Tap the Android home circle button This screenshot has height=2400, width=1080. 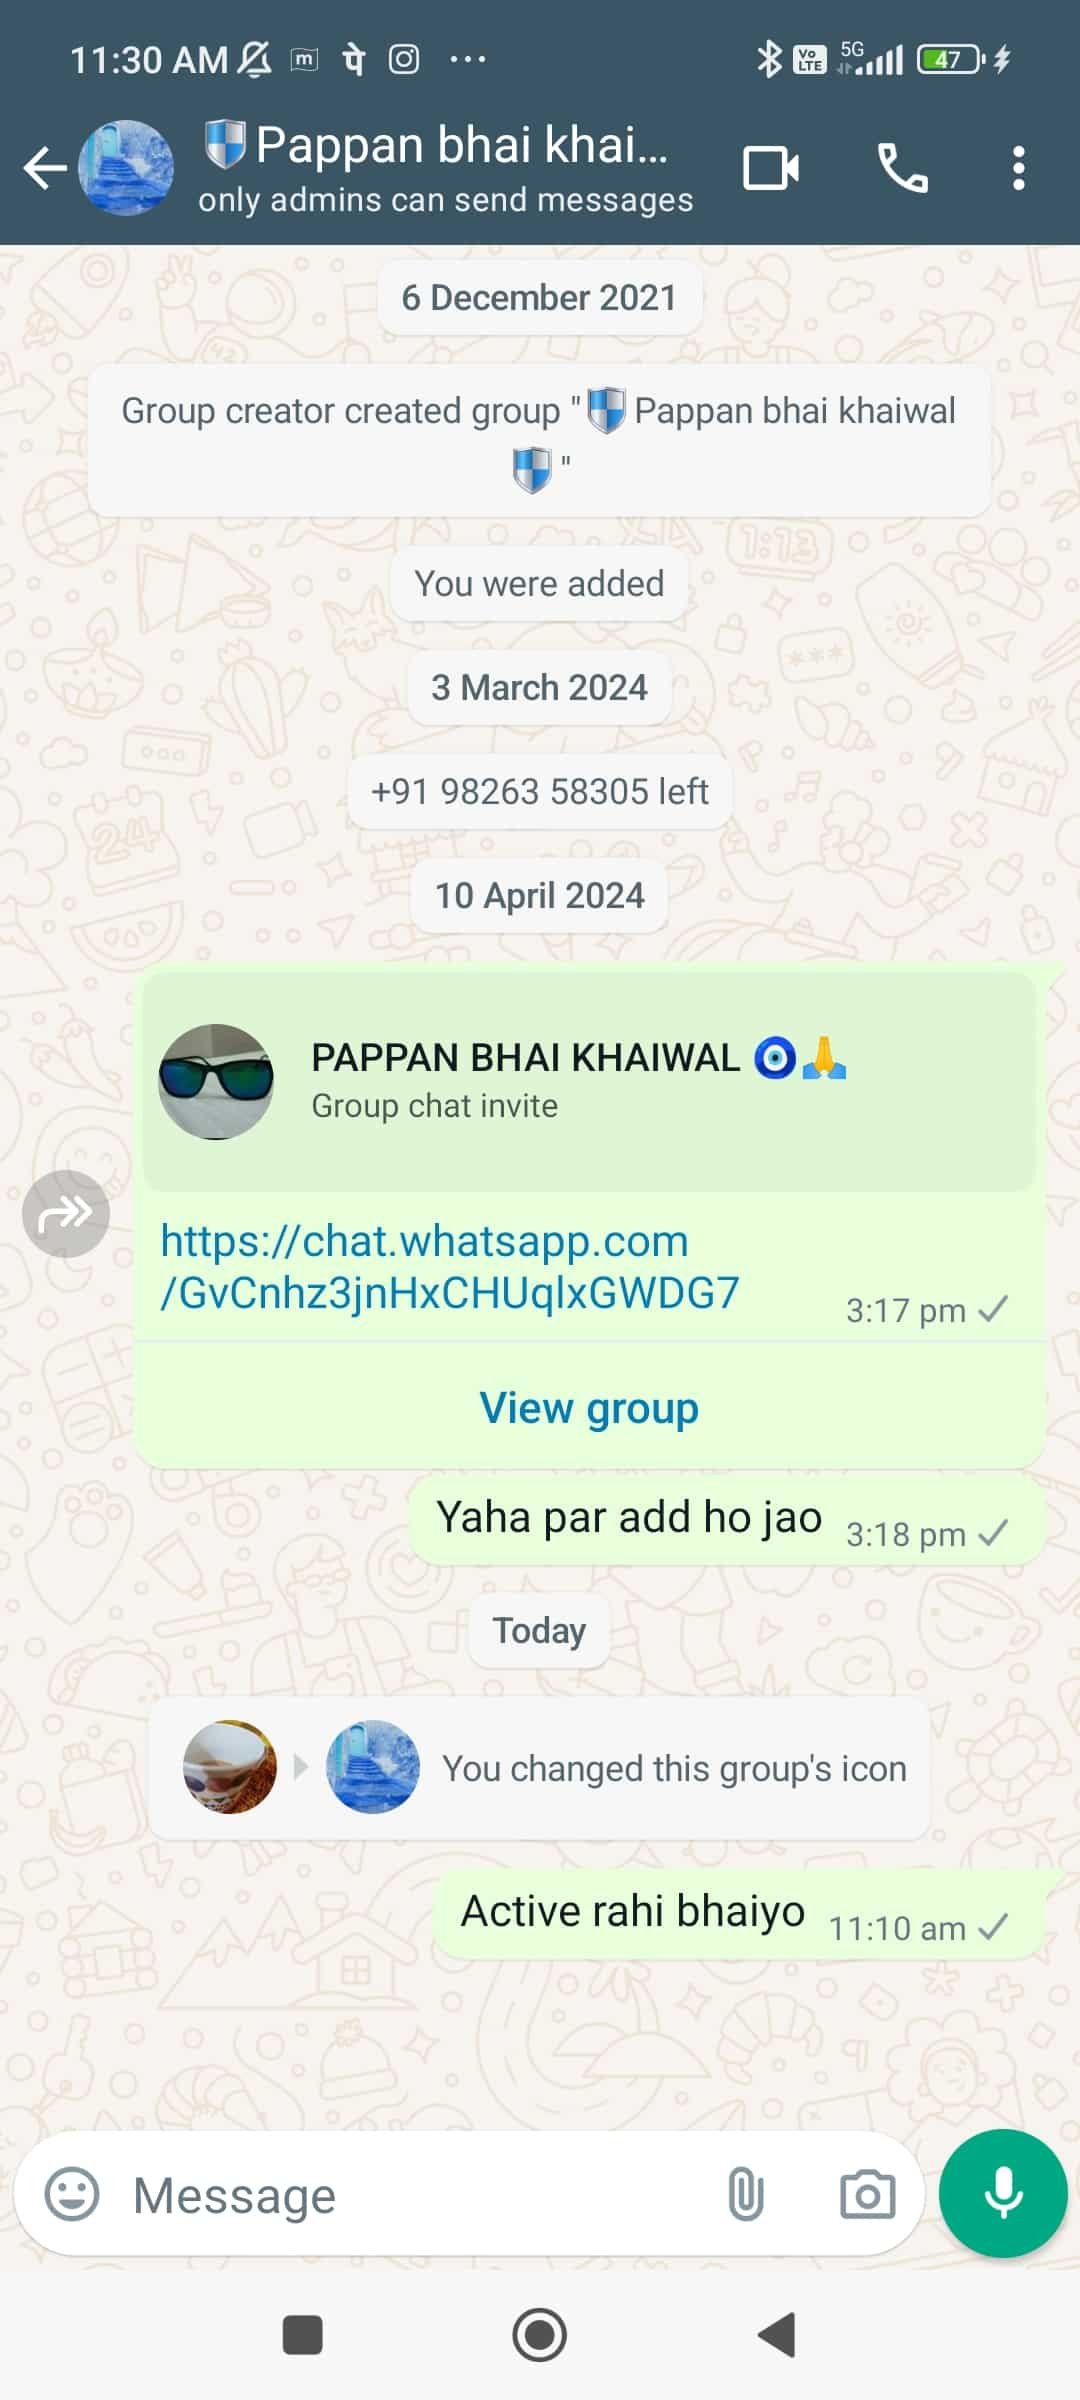(540, 2336)
